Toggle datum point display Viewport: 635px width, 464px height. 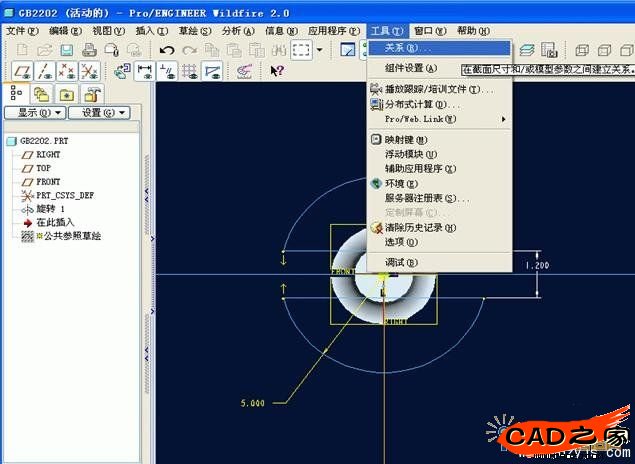pos(66,71)
